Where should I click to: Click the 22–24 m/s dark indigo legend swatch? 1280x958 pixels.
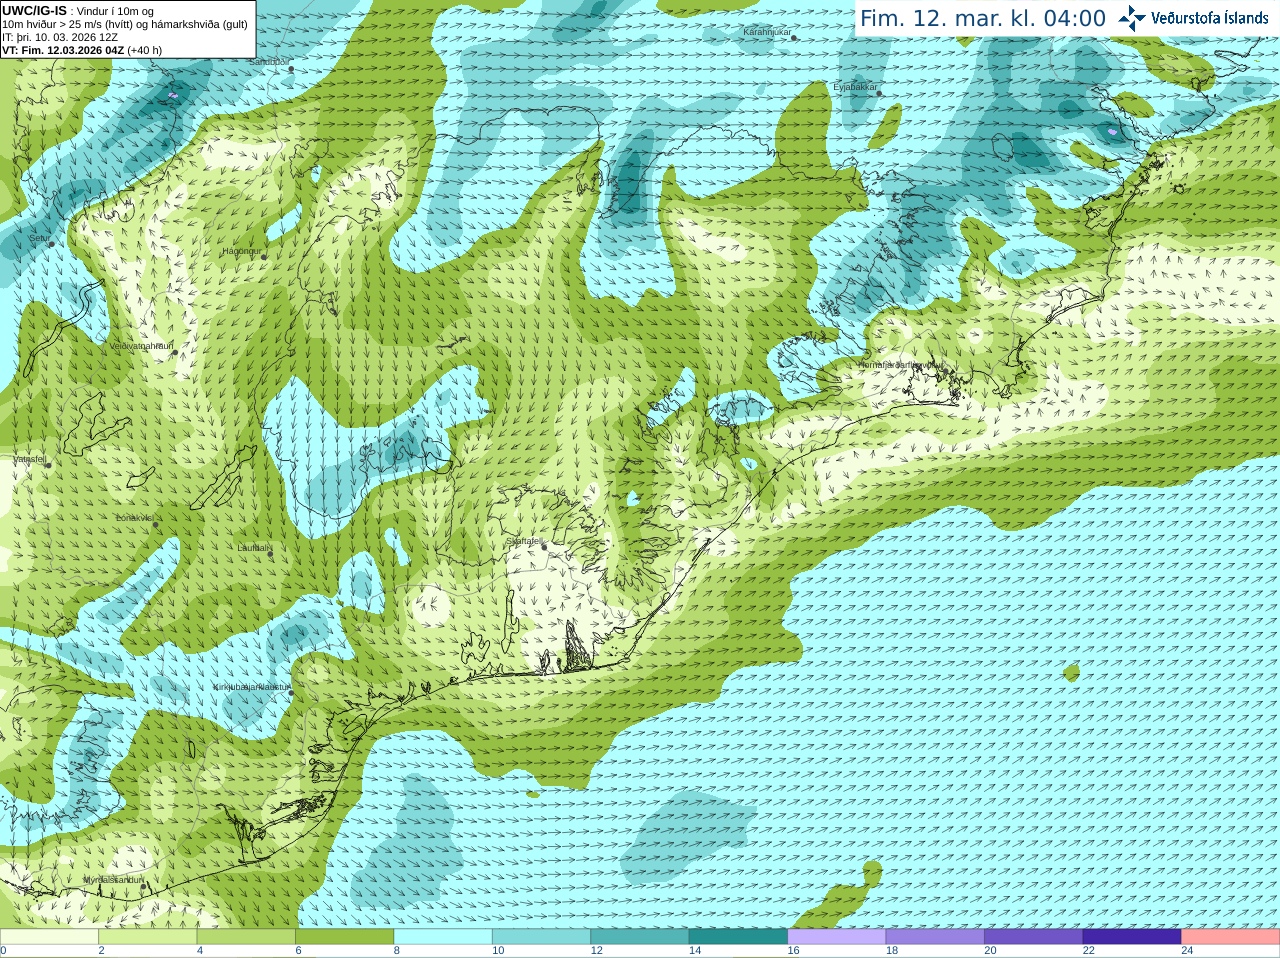pos(1132,937)
